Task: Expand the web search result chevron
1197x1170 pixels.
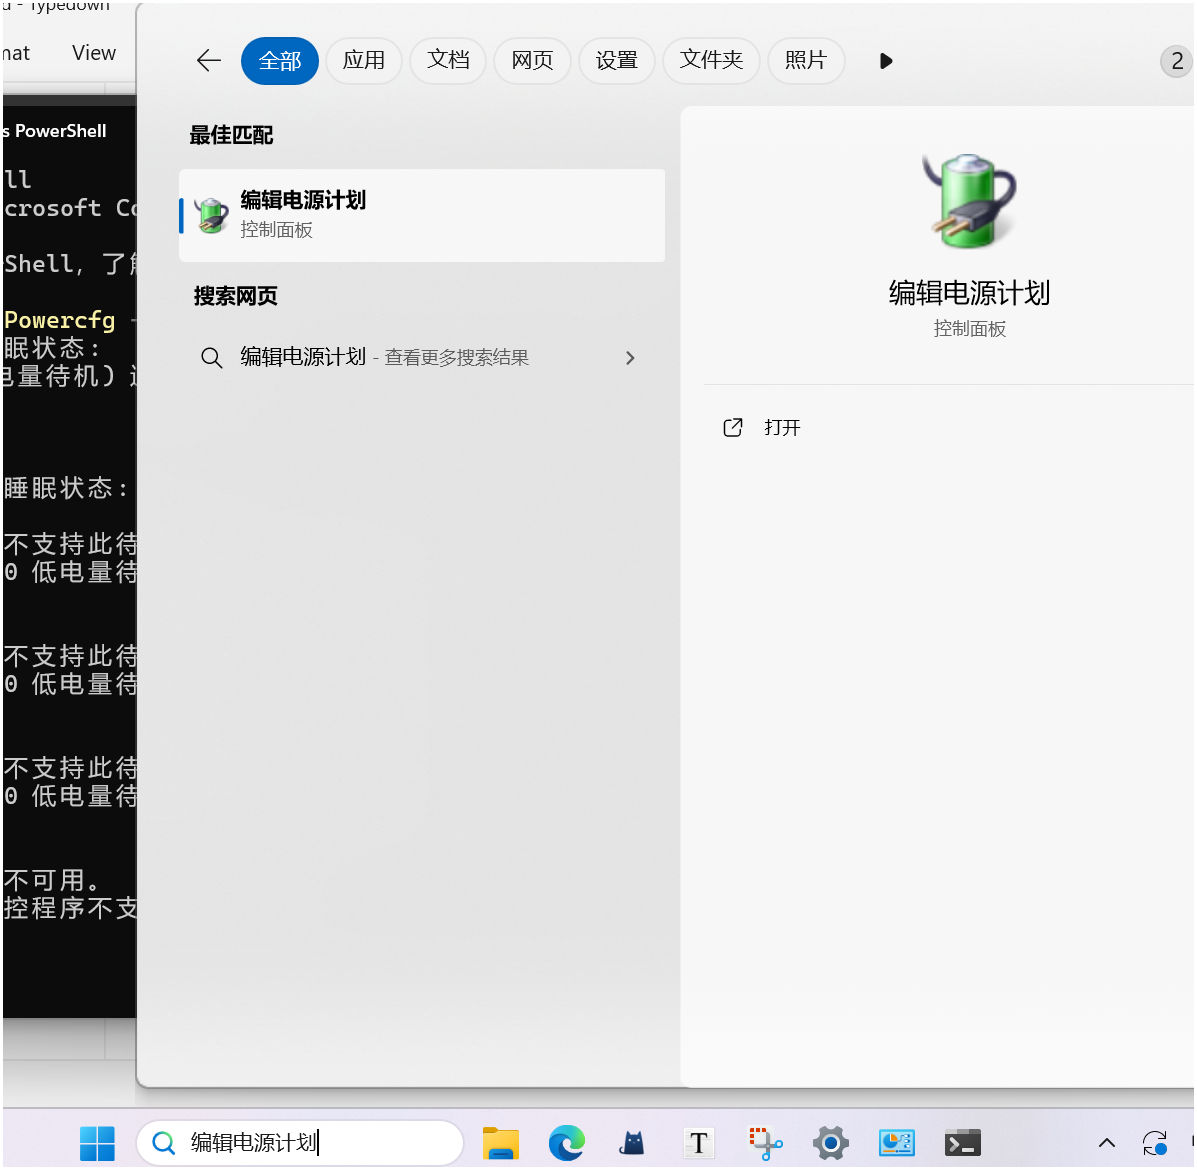Action: (630, 358)
